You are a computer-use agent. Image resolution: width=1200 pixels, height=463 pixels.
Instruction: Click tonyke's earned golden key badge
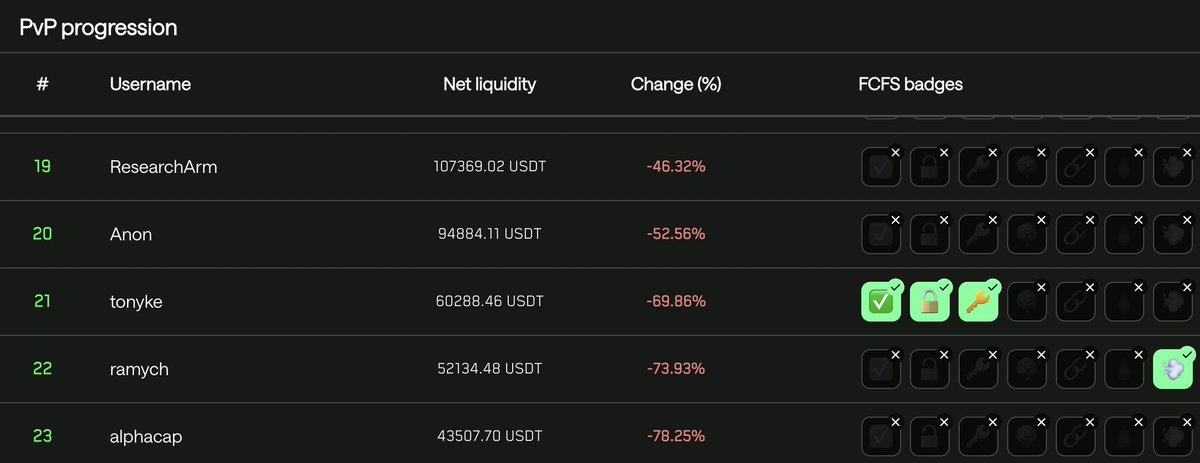[x=979, y=301]
